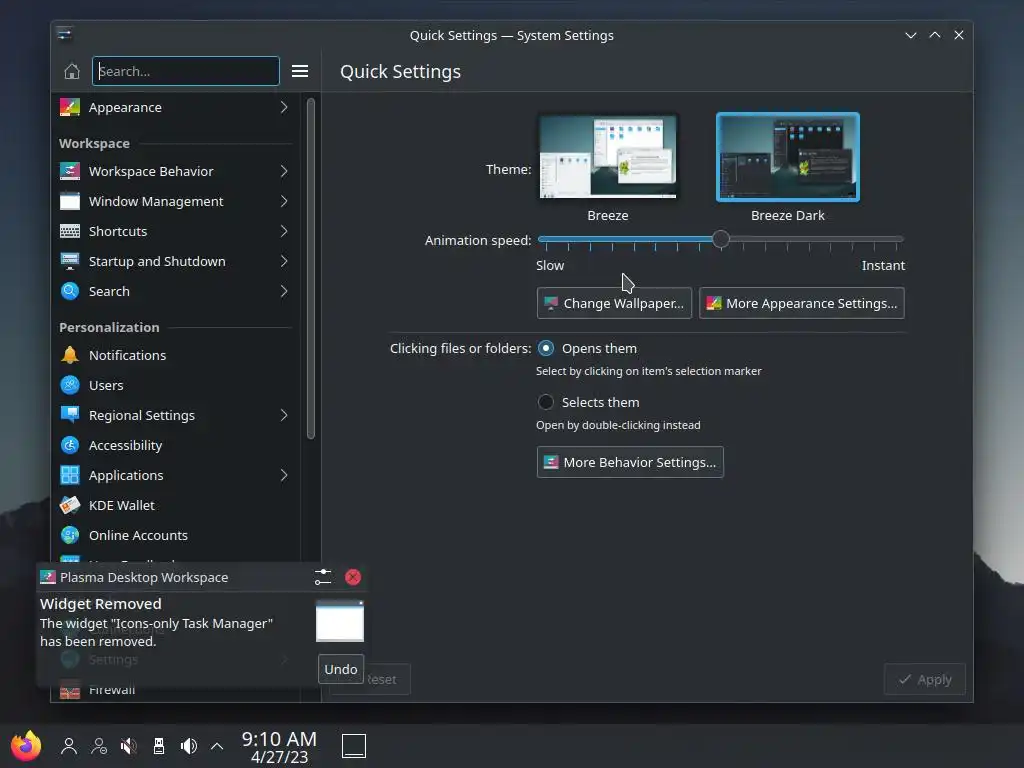This screenshot has width=1024, height=768.
Task: Dismiss the Widget Removed notification
Action: 353,577
